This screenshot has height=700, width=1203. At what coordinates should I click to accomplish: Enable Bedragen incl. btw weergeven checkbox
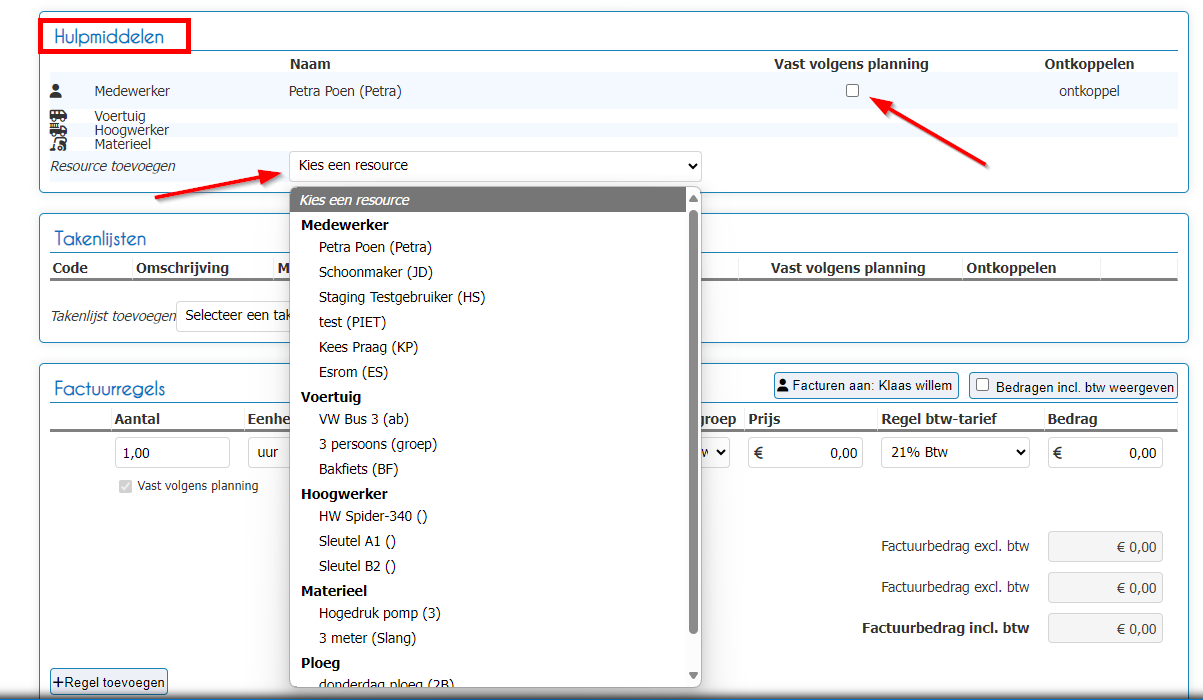[983, 385]
